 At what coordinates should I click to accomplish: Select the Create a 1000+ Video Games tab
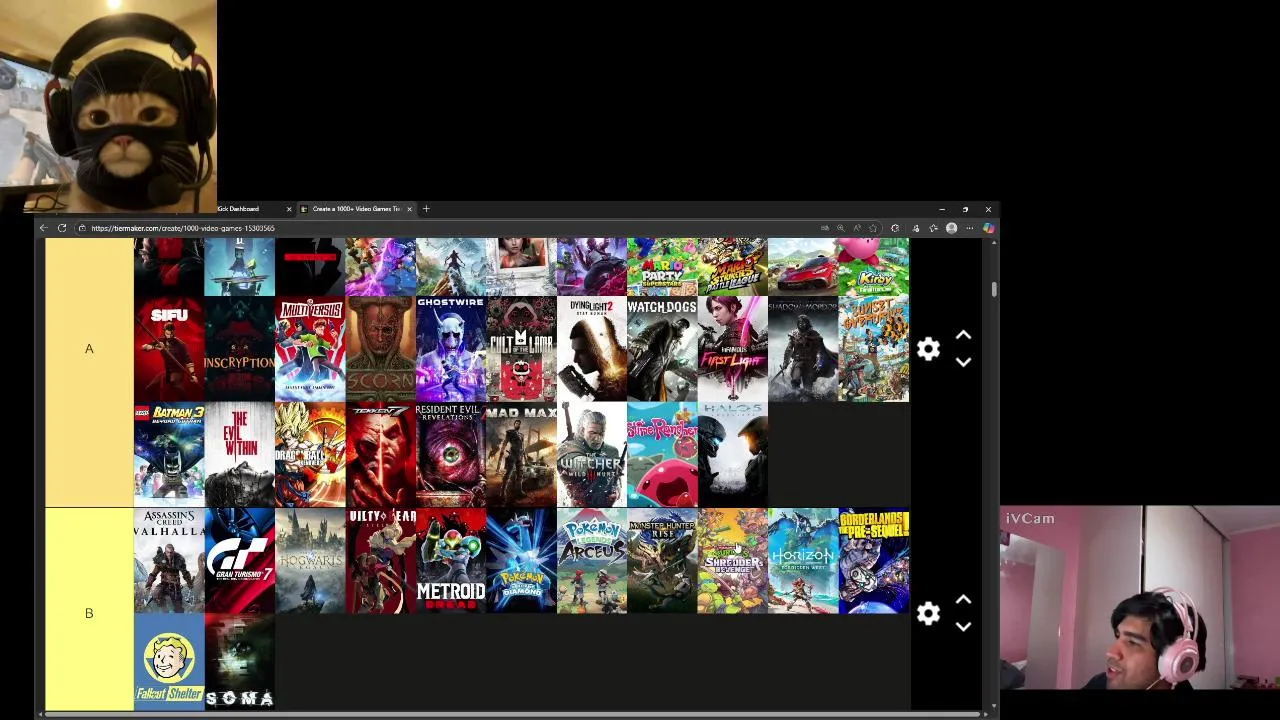point(356,209)
